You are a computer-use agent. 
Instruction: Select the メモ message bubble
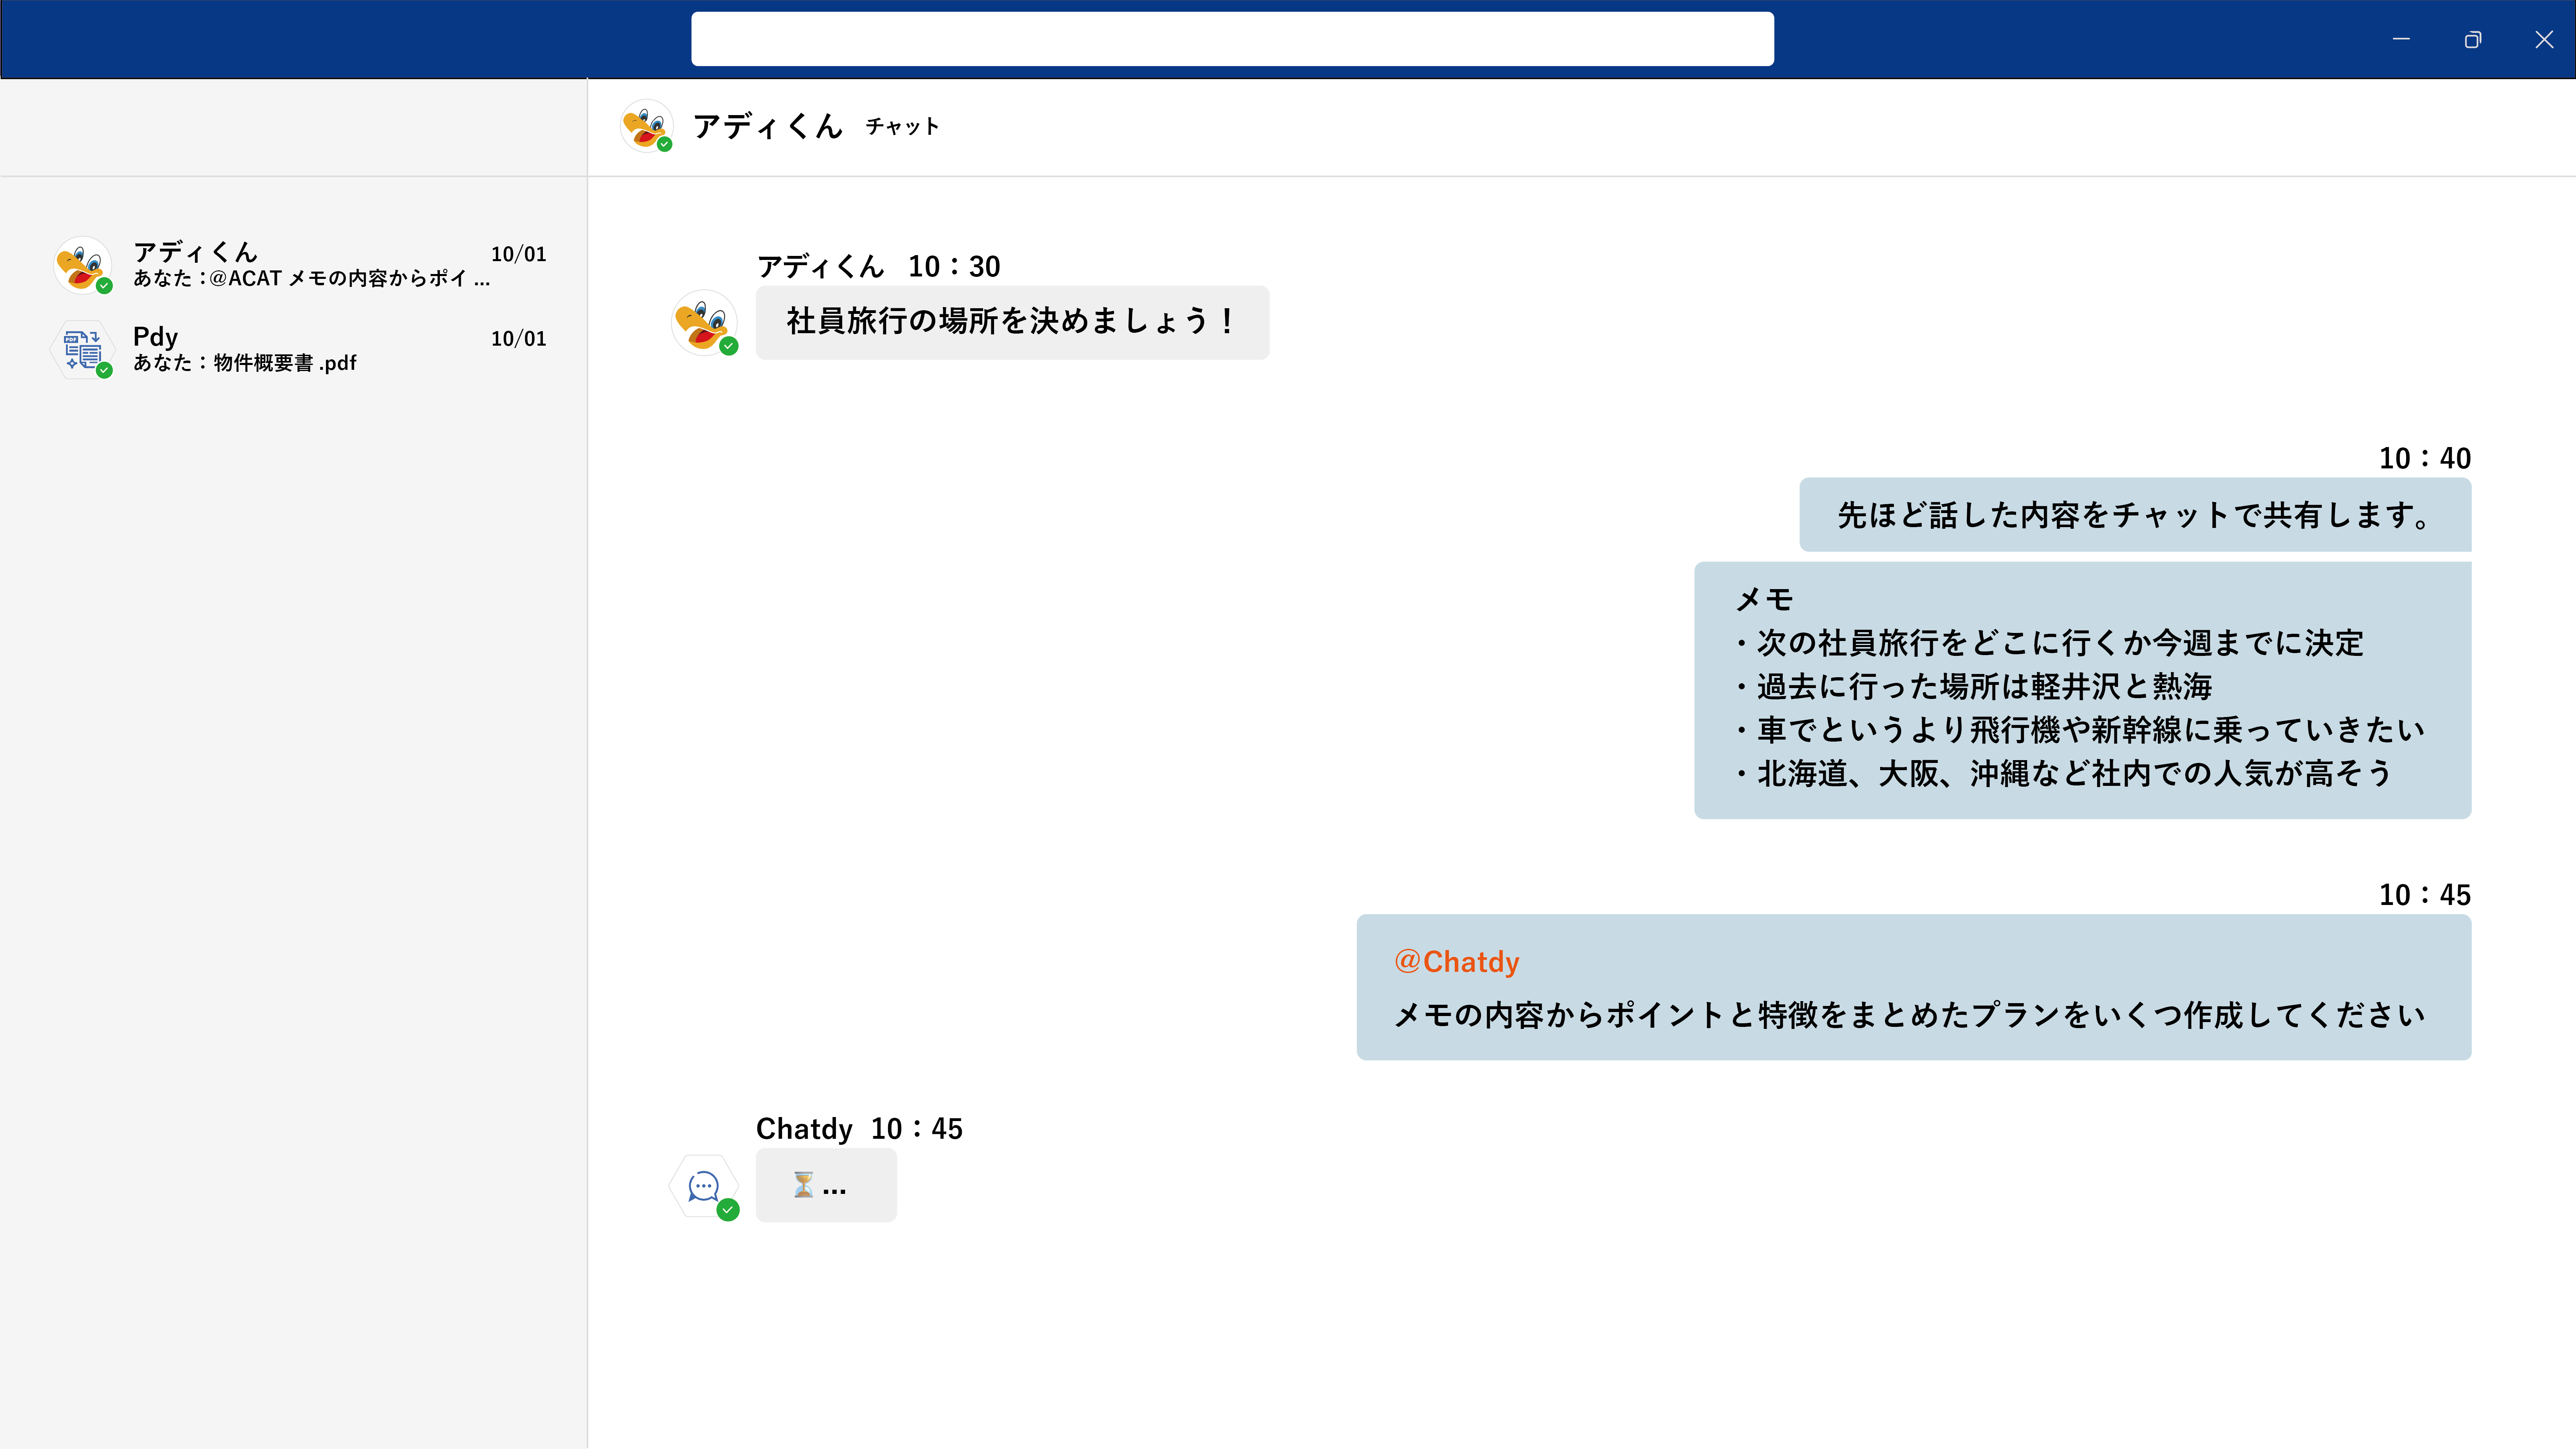click(2082, 690)
